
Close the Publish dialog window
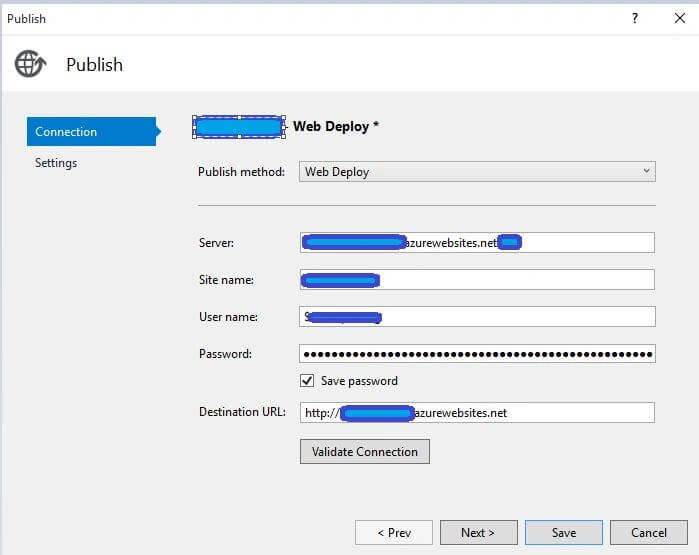680,18
